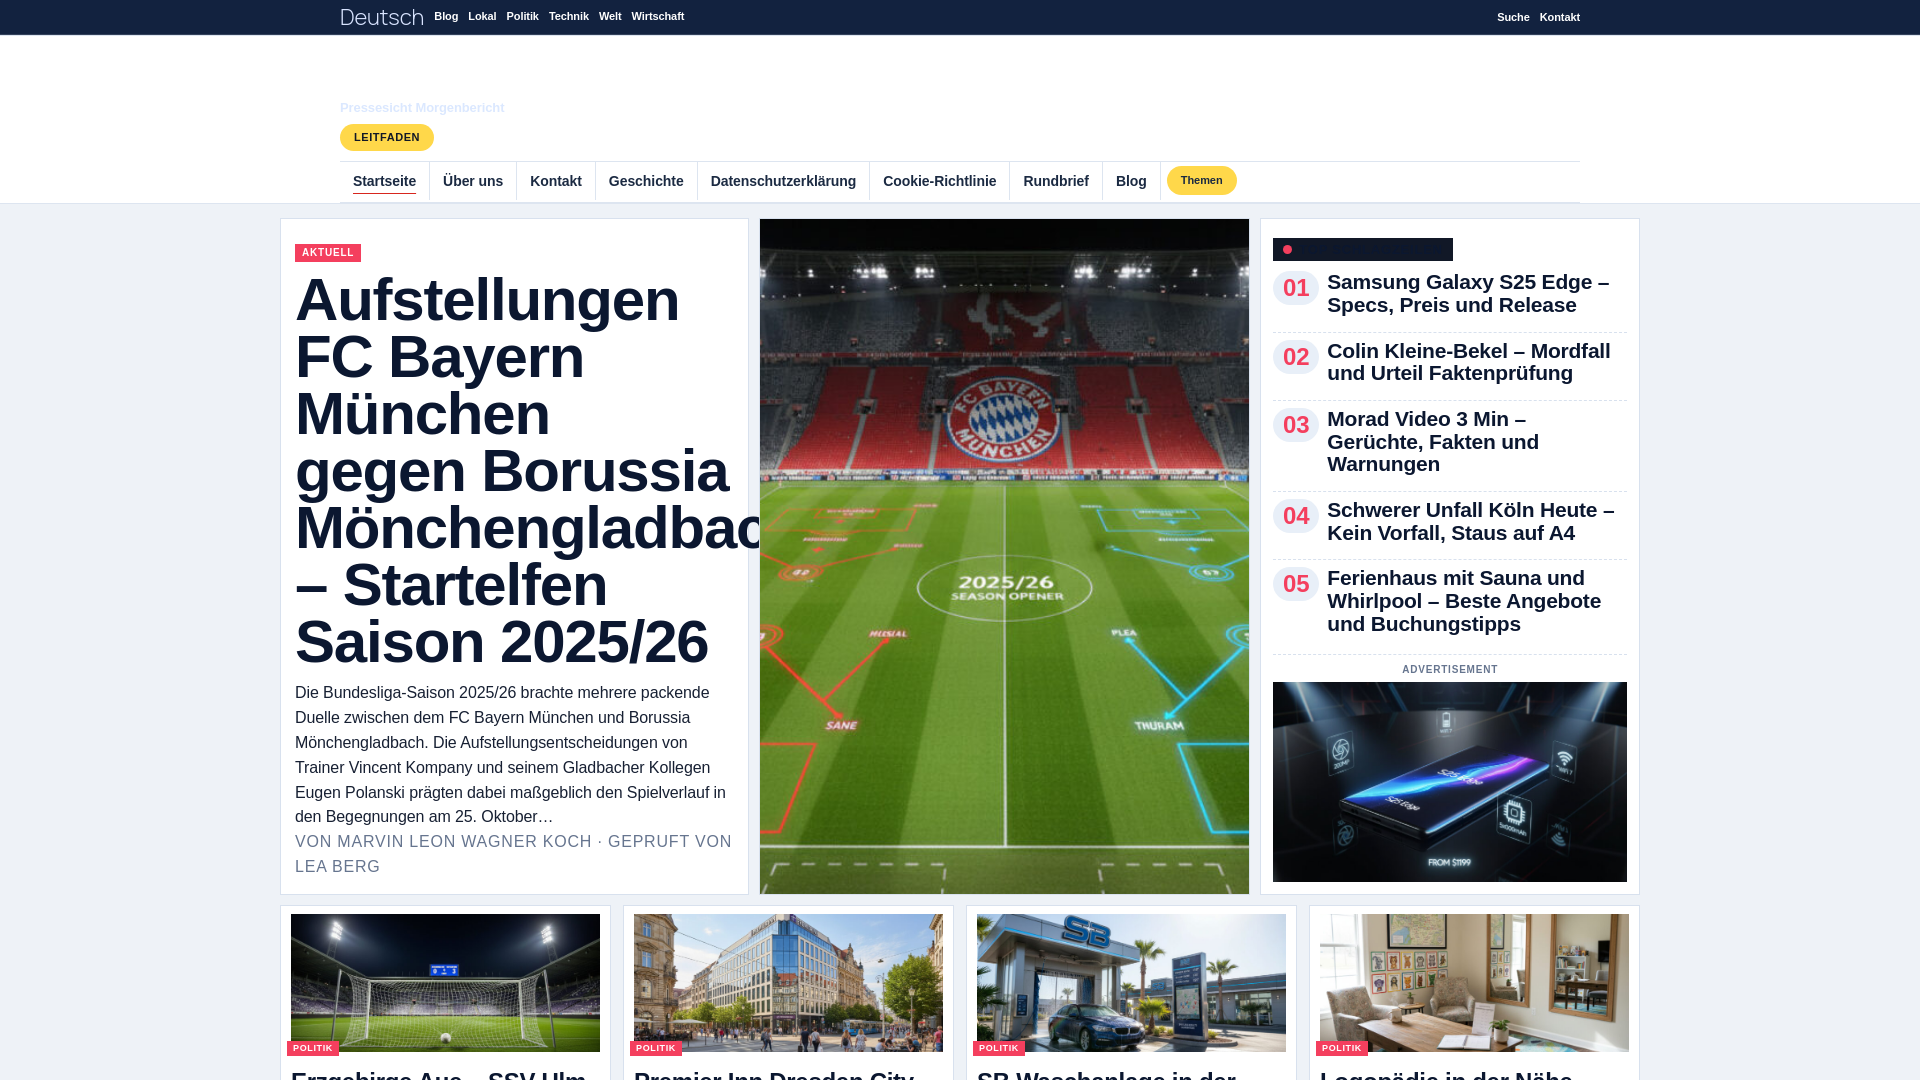Open the Datenschutzerklärung page

tap(783, 182)
